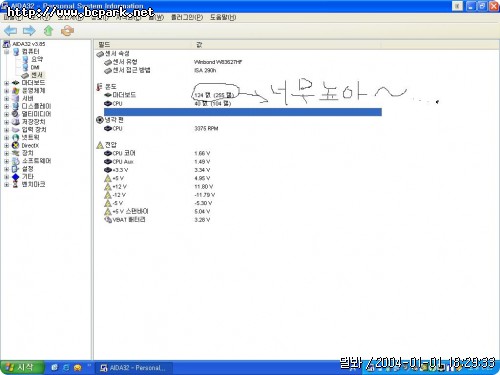Expand the 벤치마크 tree node
This screenshot has width=500, height=375.
[6, 185]
